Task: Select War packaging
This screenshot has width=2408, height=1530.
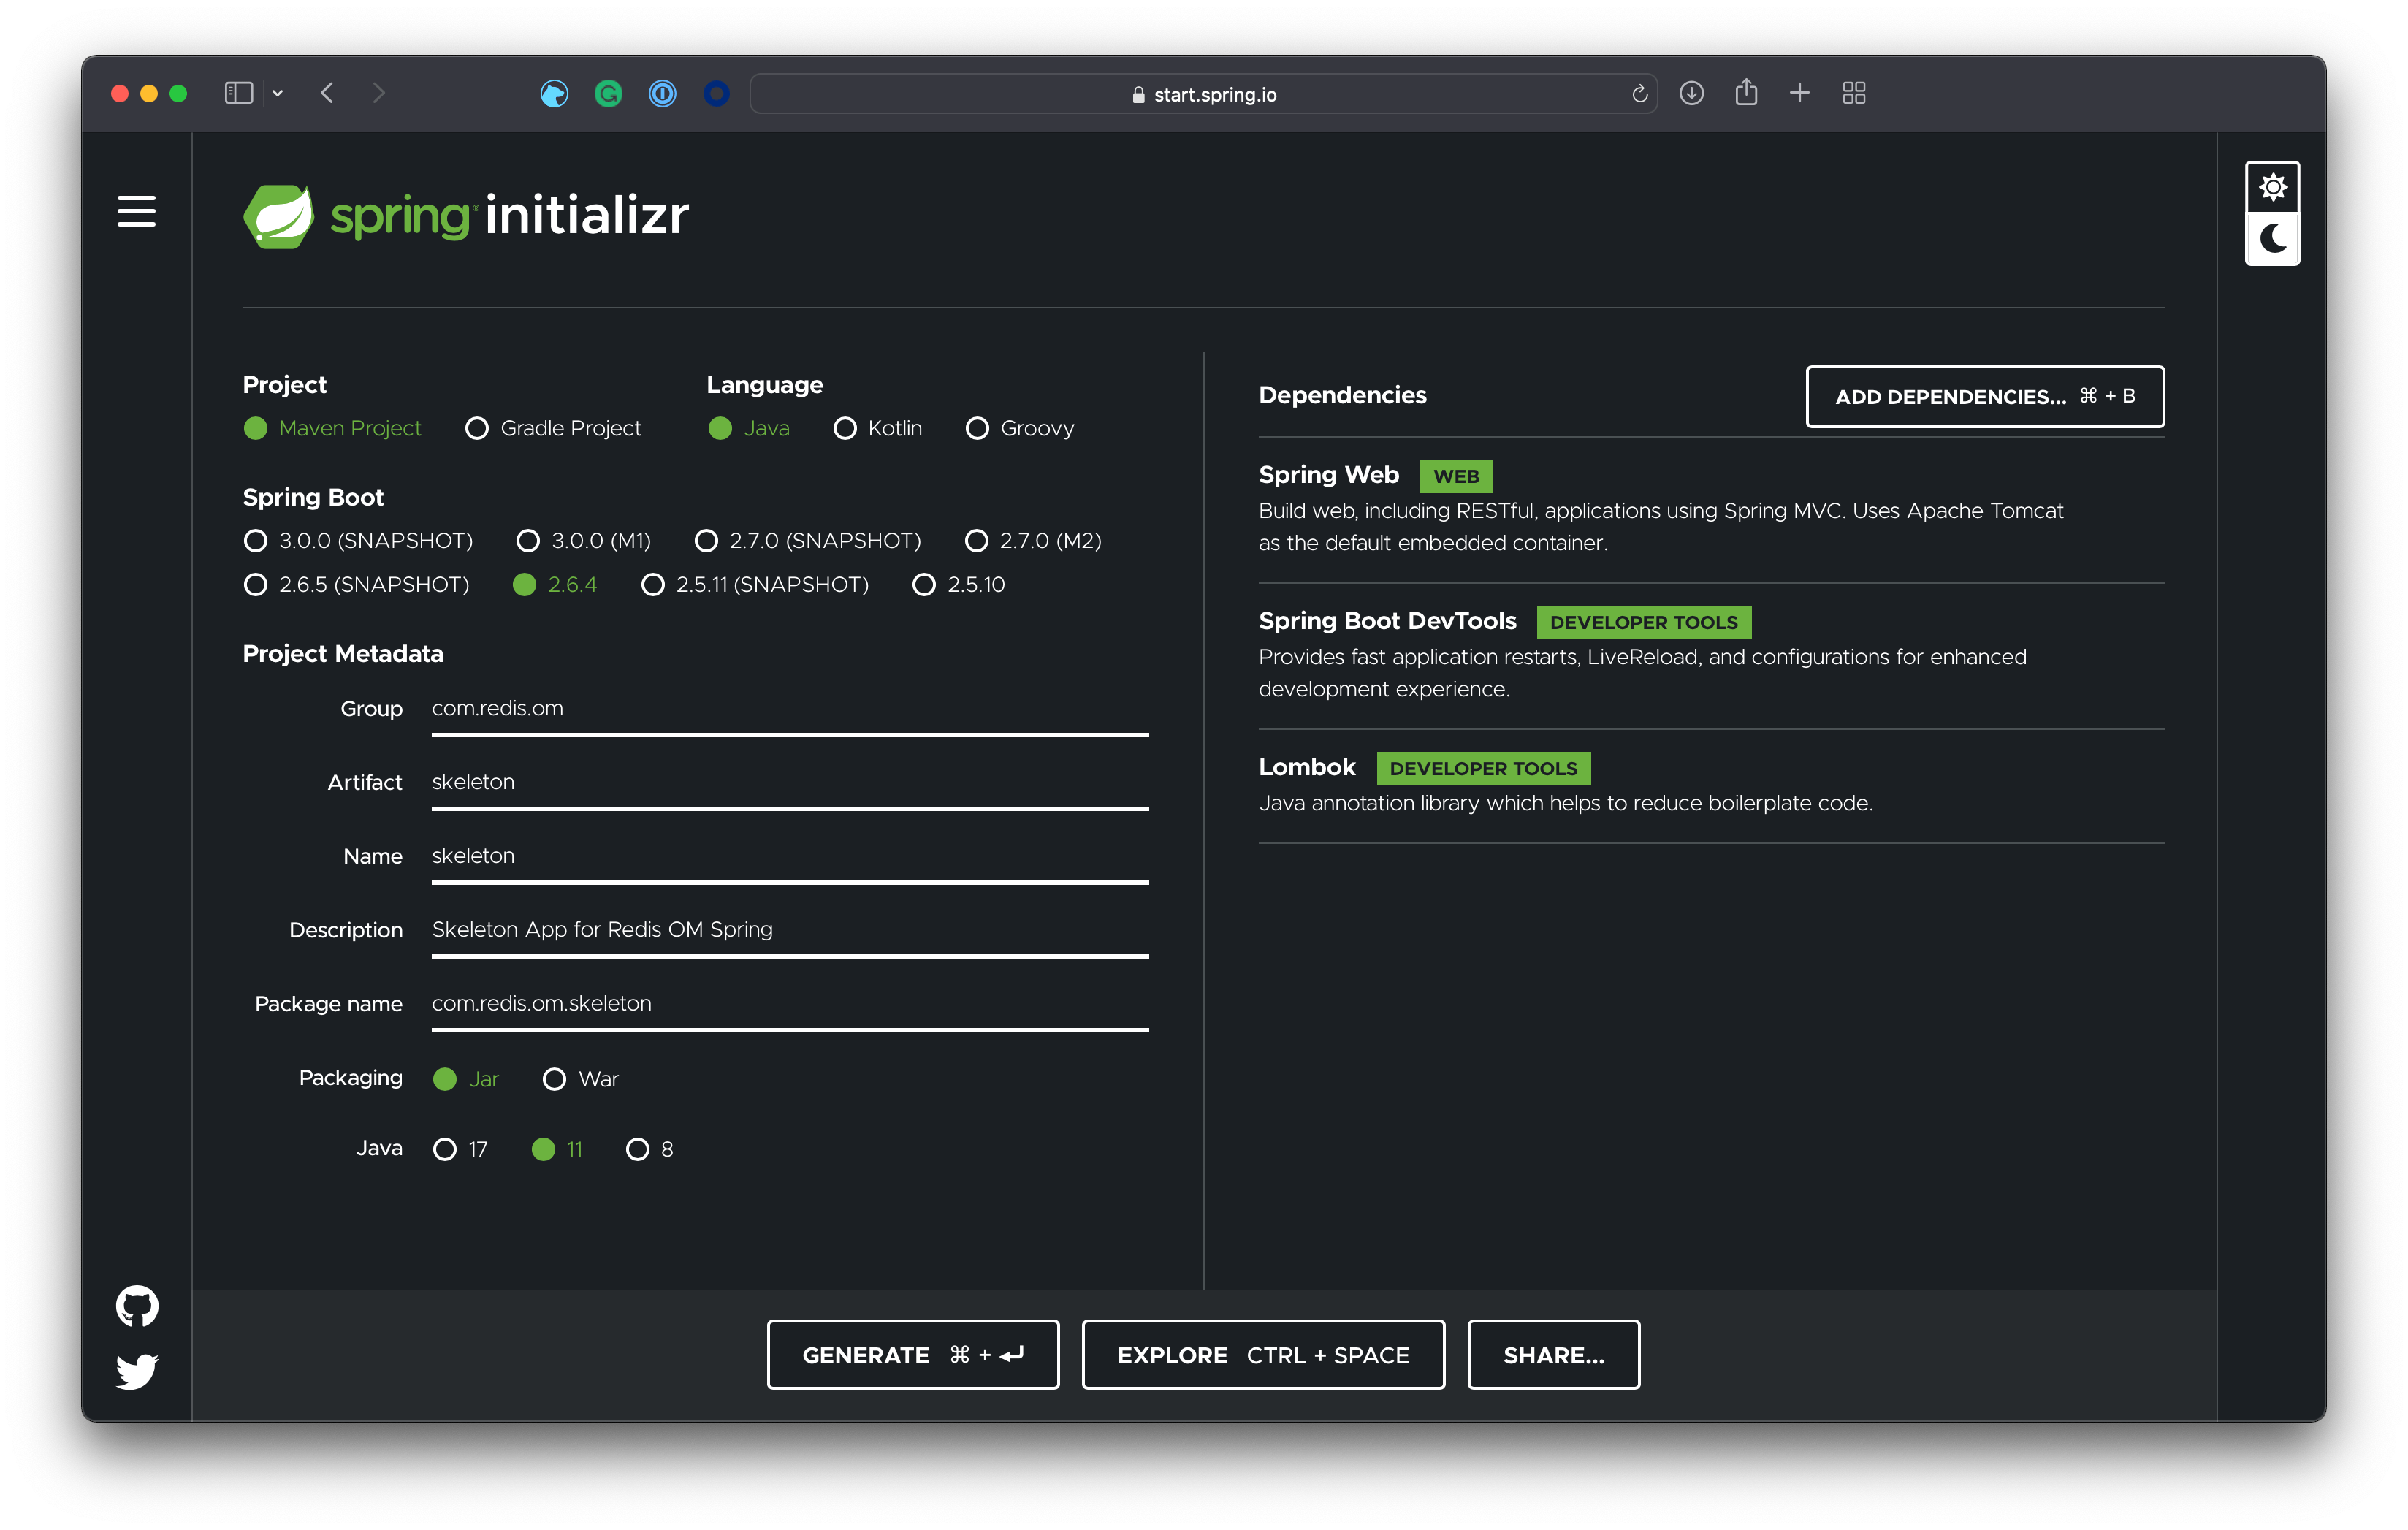Action: (555, 1079)
